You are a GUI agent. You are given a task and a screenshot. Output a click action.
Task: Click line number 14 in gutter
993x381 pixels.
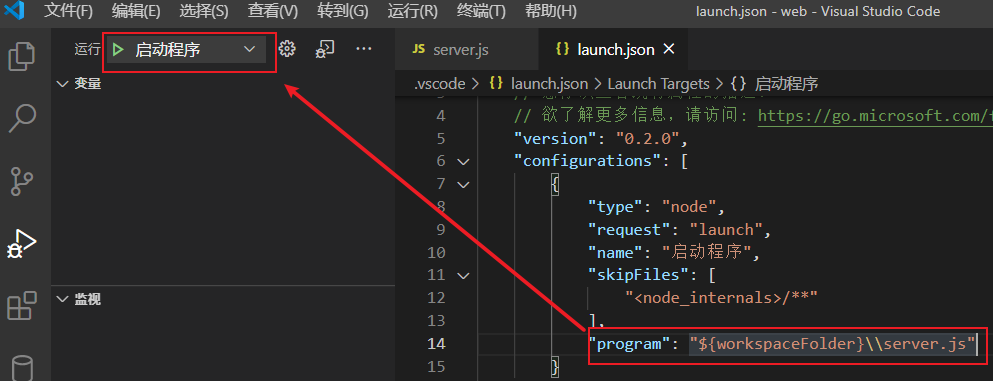pos(436,344)
